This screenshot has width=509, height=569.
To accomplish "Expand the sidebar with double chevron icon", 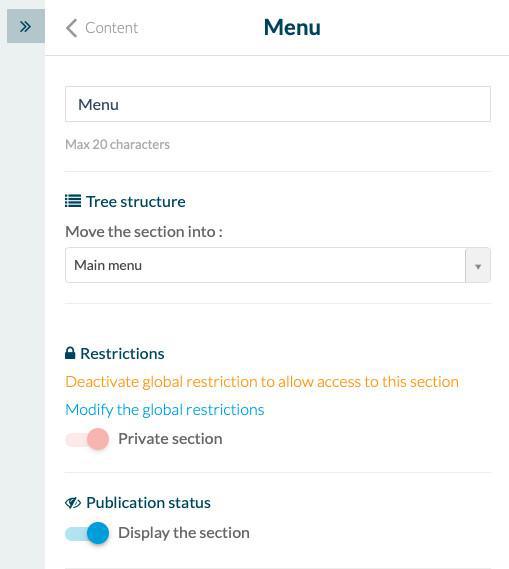I will (x=26, y=26).
